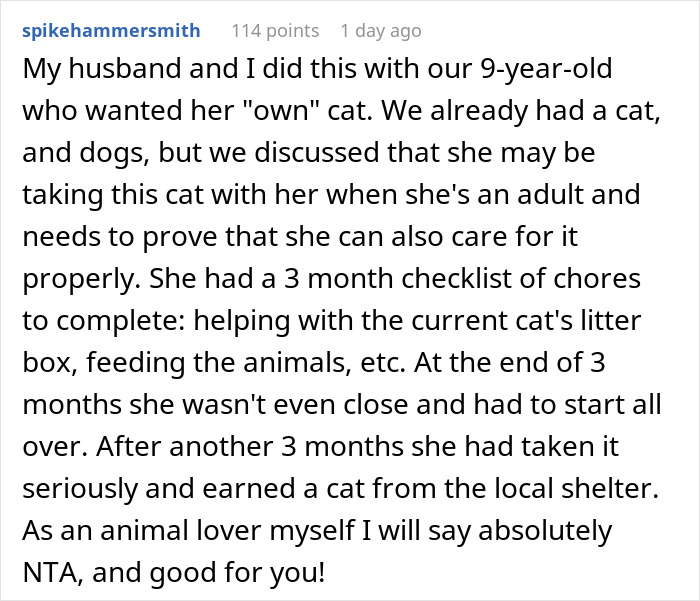This screenshot has height=601, width=700.
Task: Click the '1 day ago' timestamp
Action: pos(380,31)
